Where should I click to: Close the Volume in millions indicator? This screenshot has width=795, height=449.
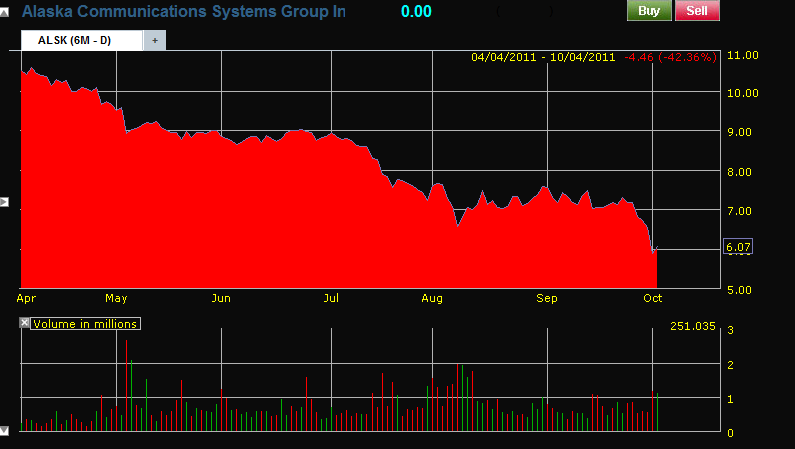24,323
